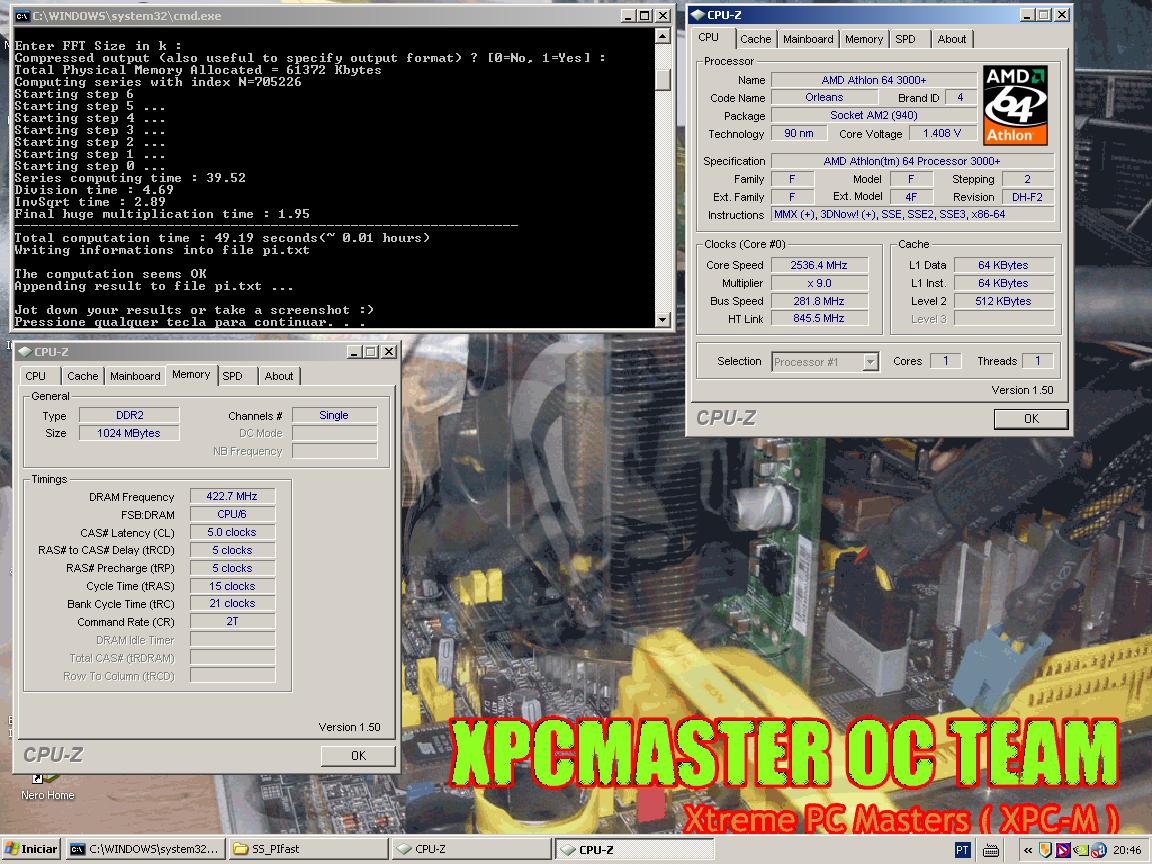The height and width of the screenshot is (864, 1152).
Task: Click the memory Size value 1024 MBytes
Action: point(129,433)
